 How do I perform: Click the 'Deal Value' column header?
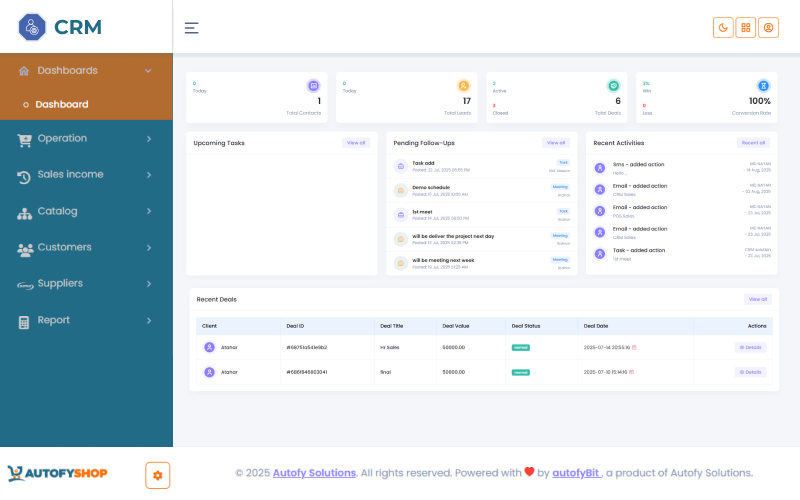(x=456, y=326)
